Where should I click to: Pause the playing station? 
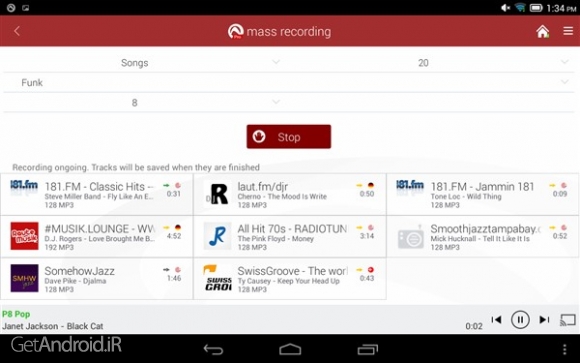520,320
